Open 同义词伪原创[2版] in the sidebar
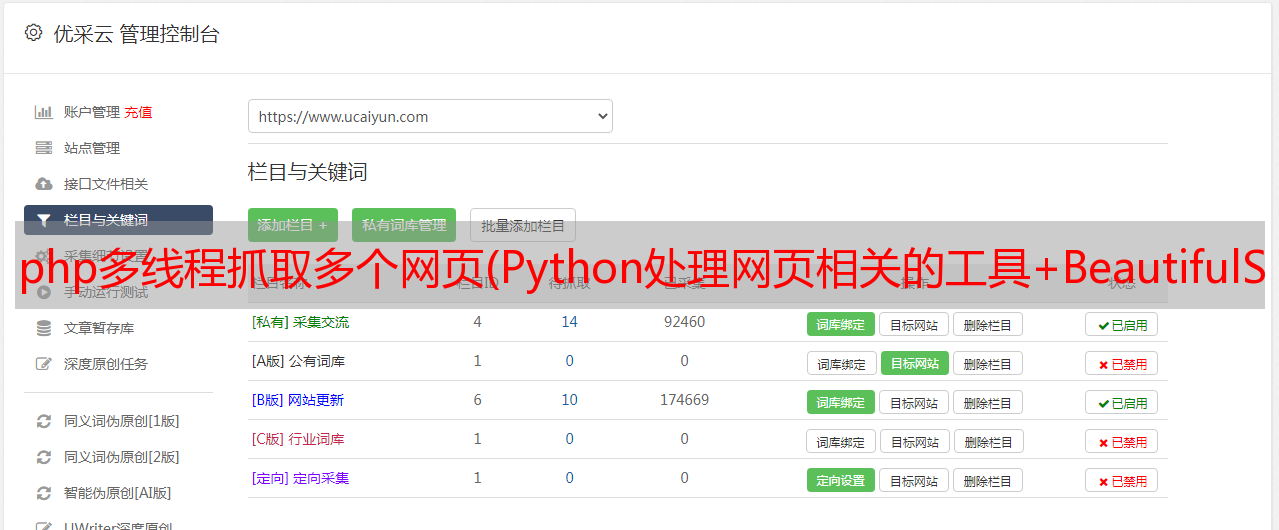The width and height of the screenshot is (1279, 530). click(122, 457)
